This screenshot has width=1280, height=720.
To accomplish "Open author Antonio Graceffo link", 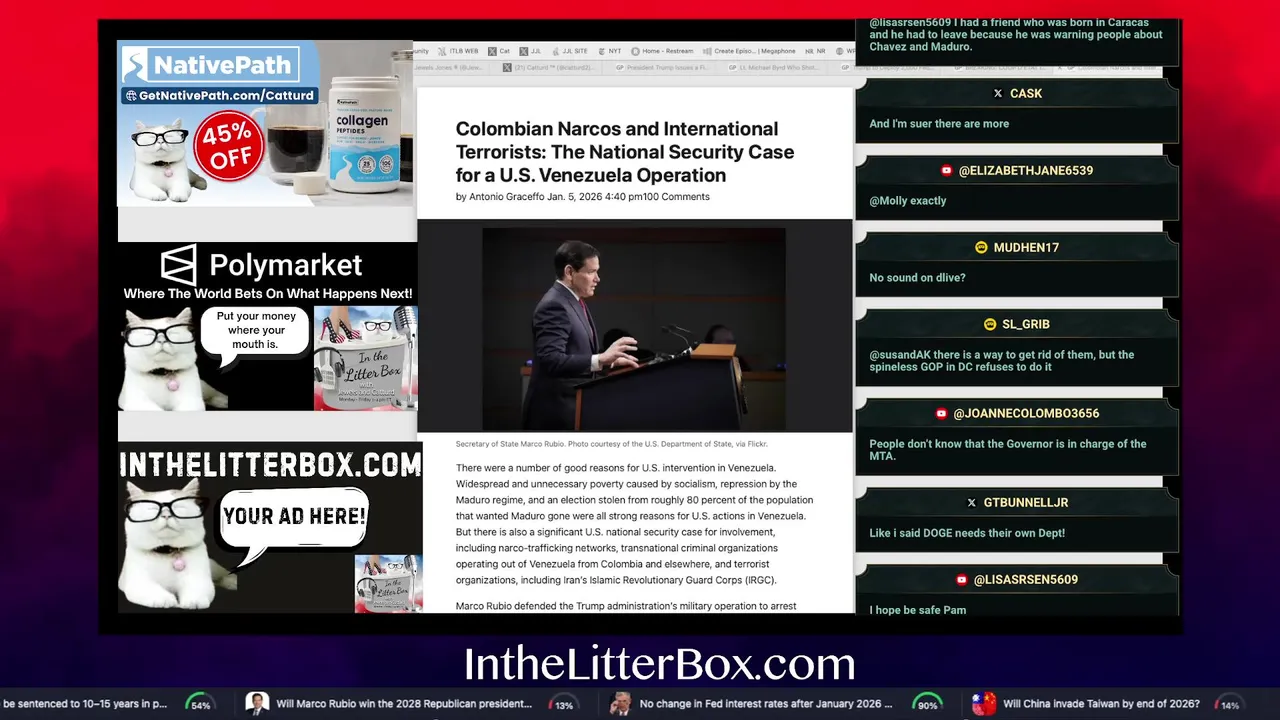I will coord(506,197).
